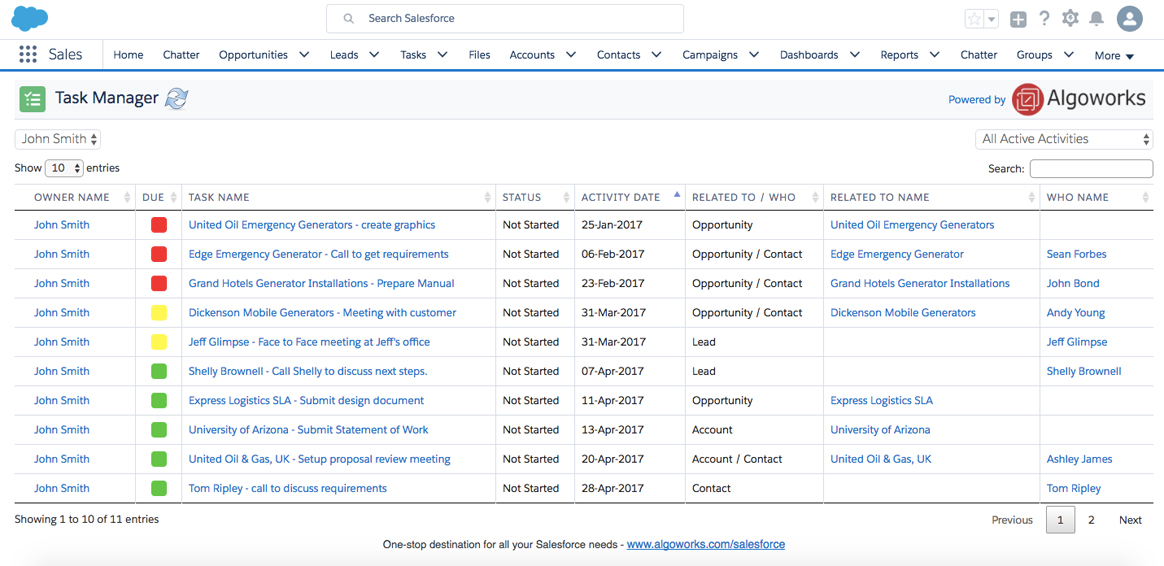The image size is (1164, 566).
Task: Open the Opportunities tab
Action: click(253, 55)
